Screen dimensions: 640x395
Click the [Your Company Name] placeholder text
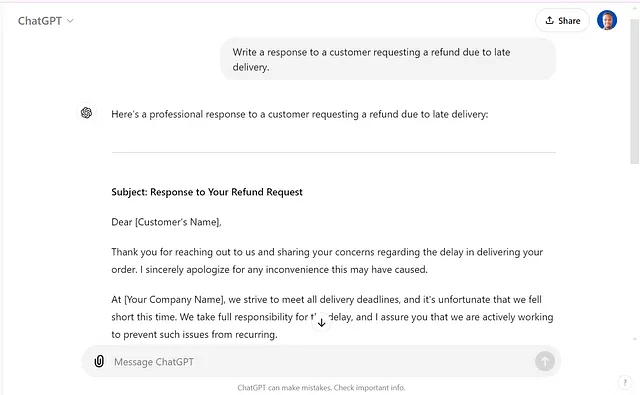[174, 300]
